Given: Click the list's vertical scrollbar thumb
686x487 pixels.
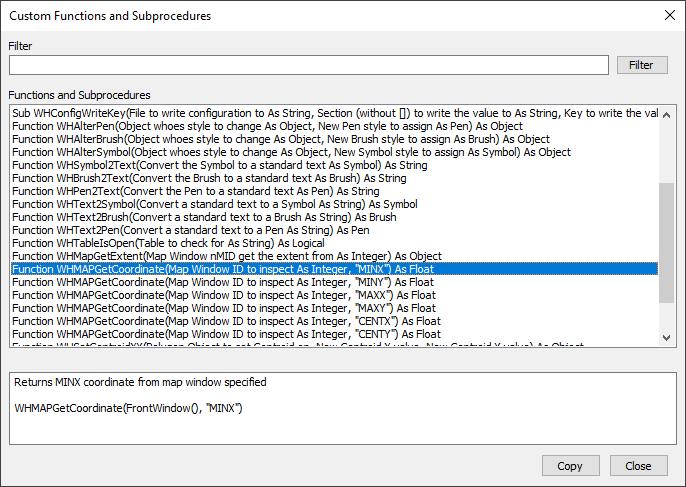Looking at the screenshot, I should click(x=666, y=243).
